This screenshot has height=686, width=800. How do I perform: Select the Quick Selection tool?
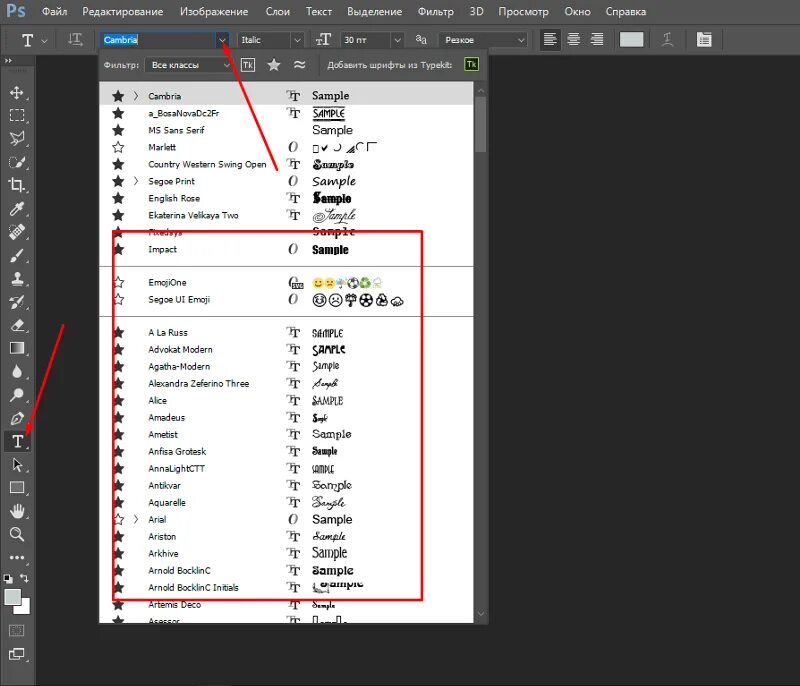17,162
